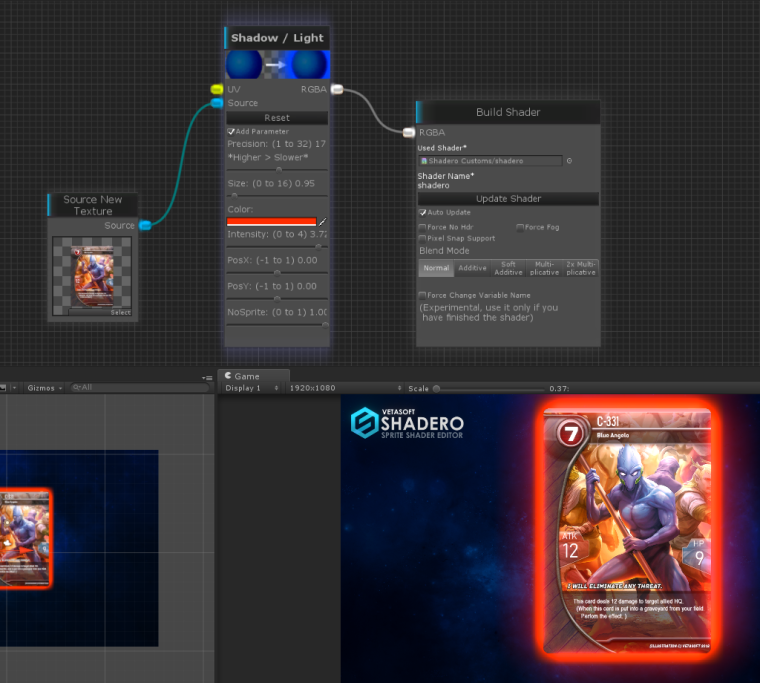Select the Additive blend mode

pos(472,268)
